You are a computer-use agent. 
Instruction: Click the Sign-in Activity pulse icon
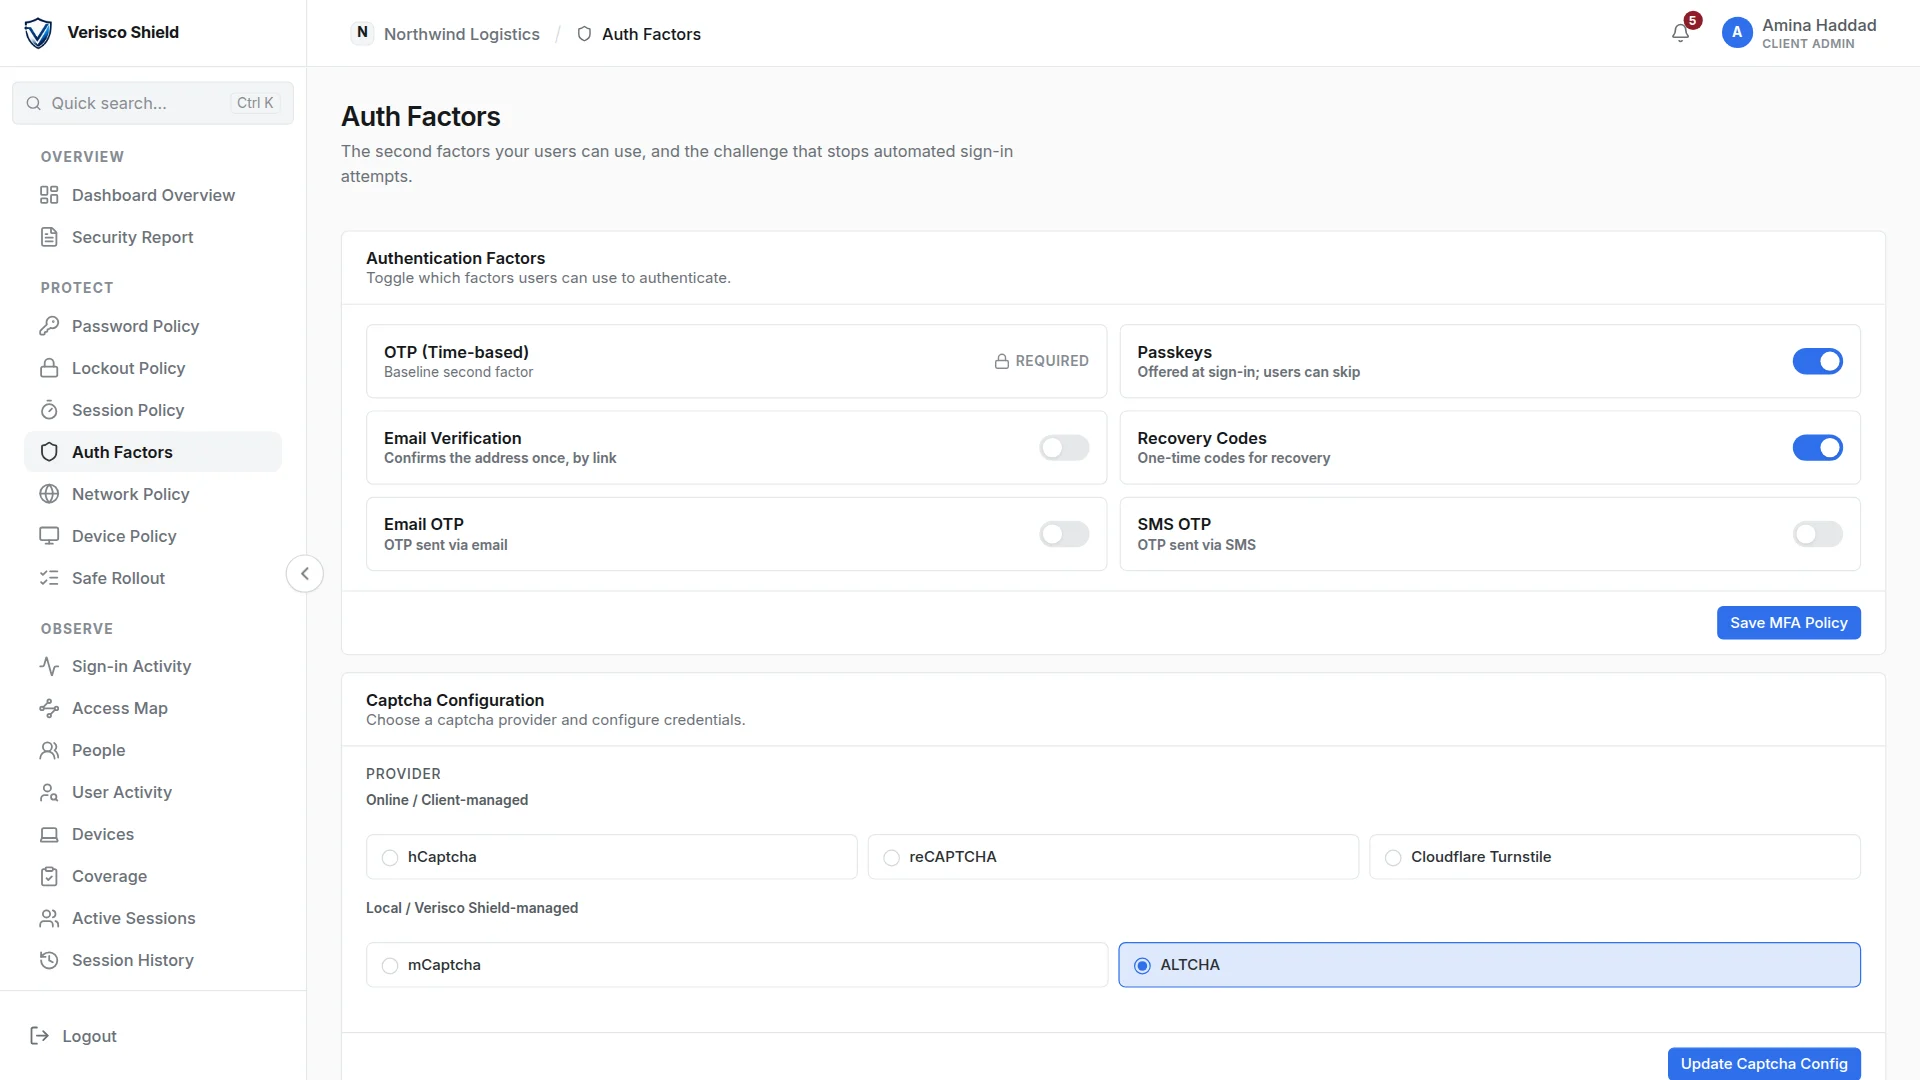[49, 666]
